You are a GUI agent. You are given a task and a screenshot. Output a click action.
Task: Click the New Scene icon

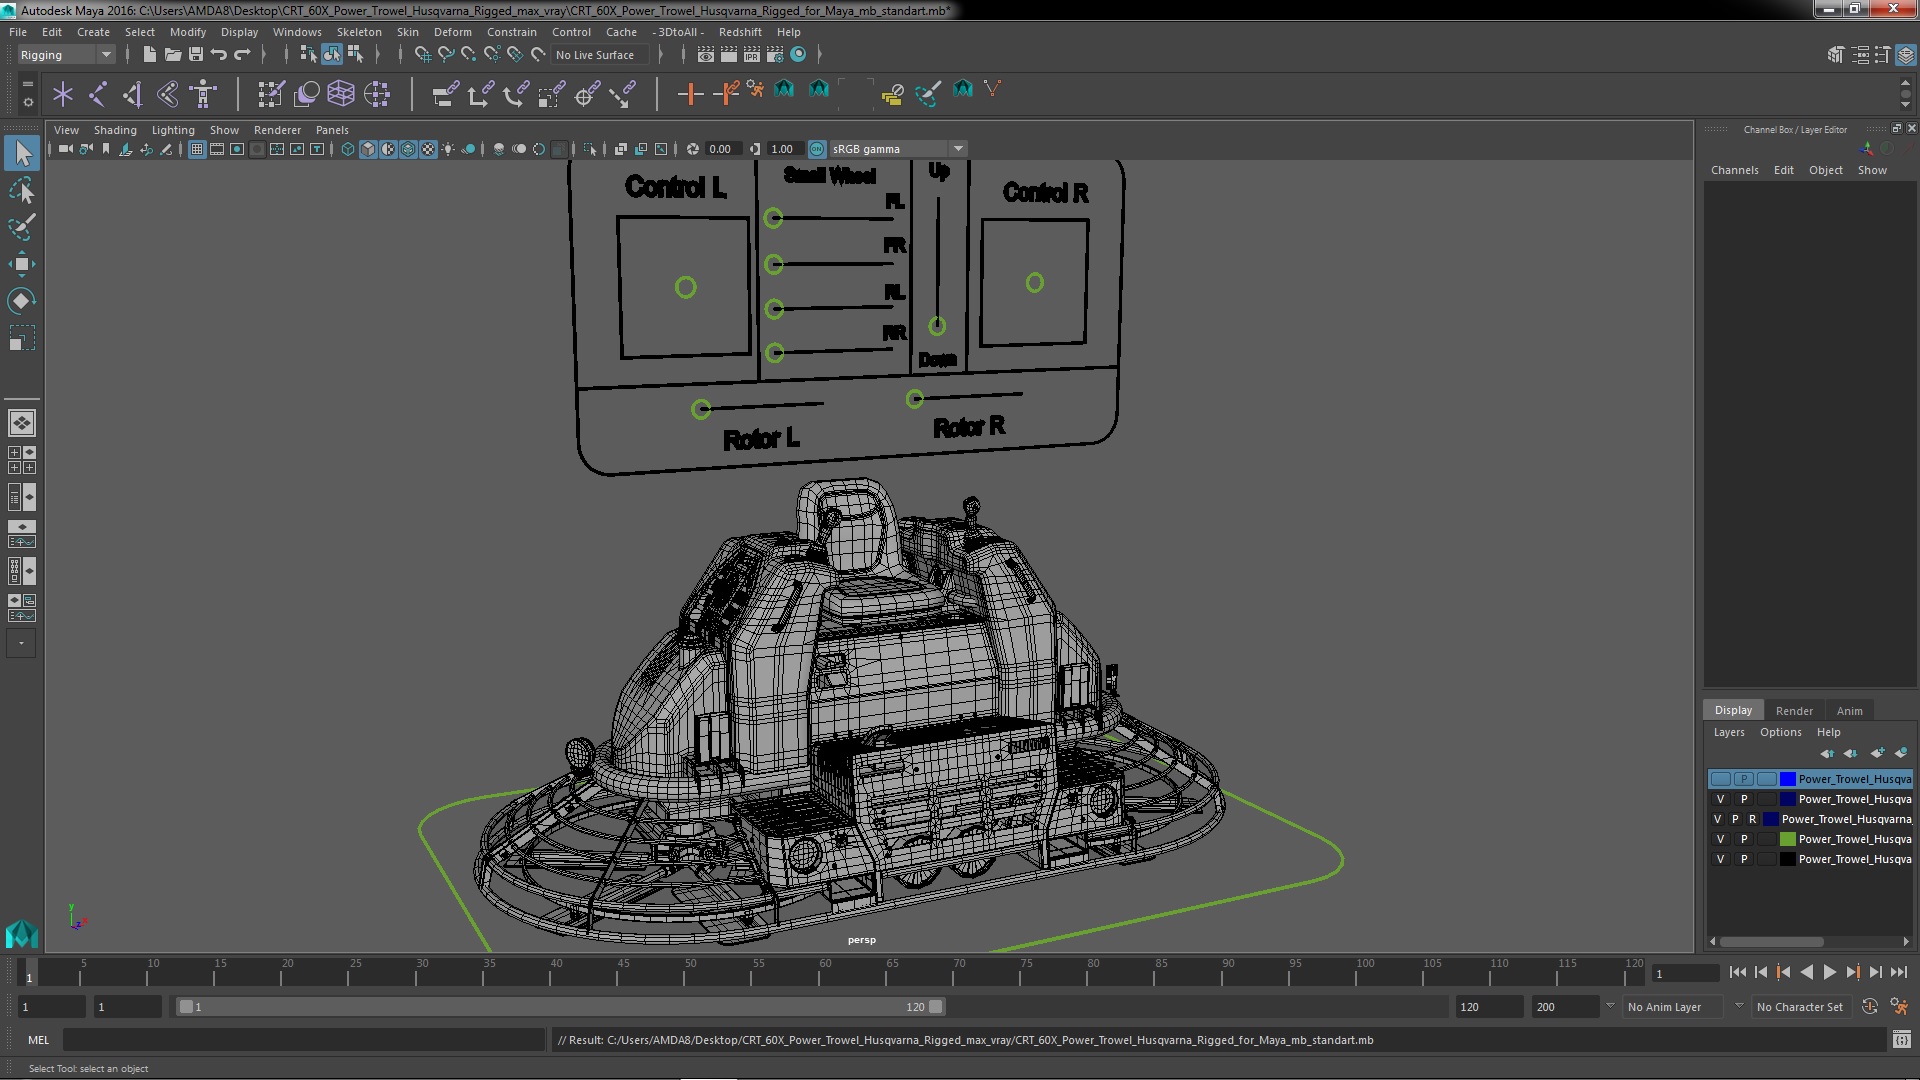(x=149, y=55)
